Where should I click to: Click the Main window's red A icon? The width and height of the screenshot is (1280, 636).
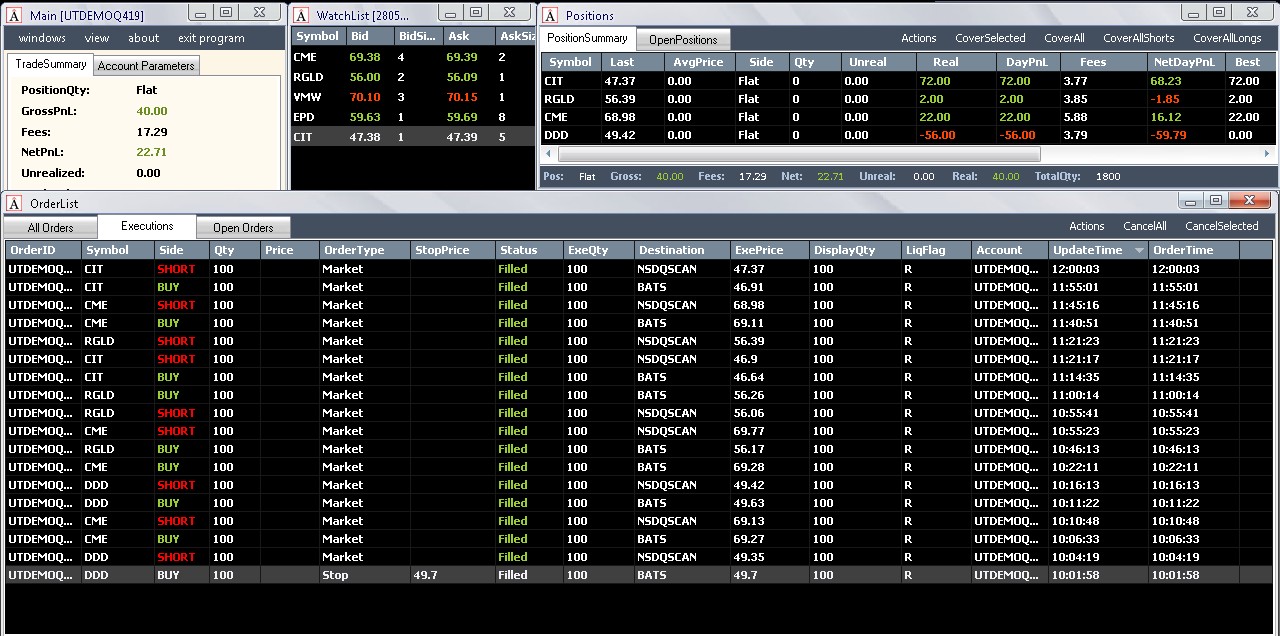(x=14, y=16)
